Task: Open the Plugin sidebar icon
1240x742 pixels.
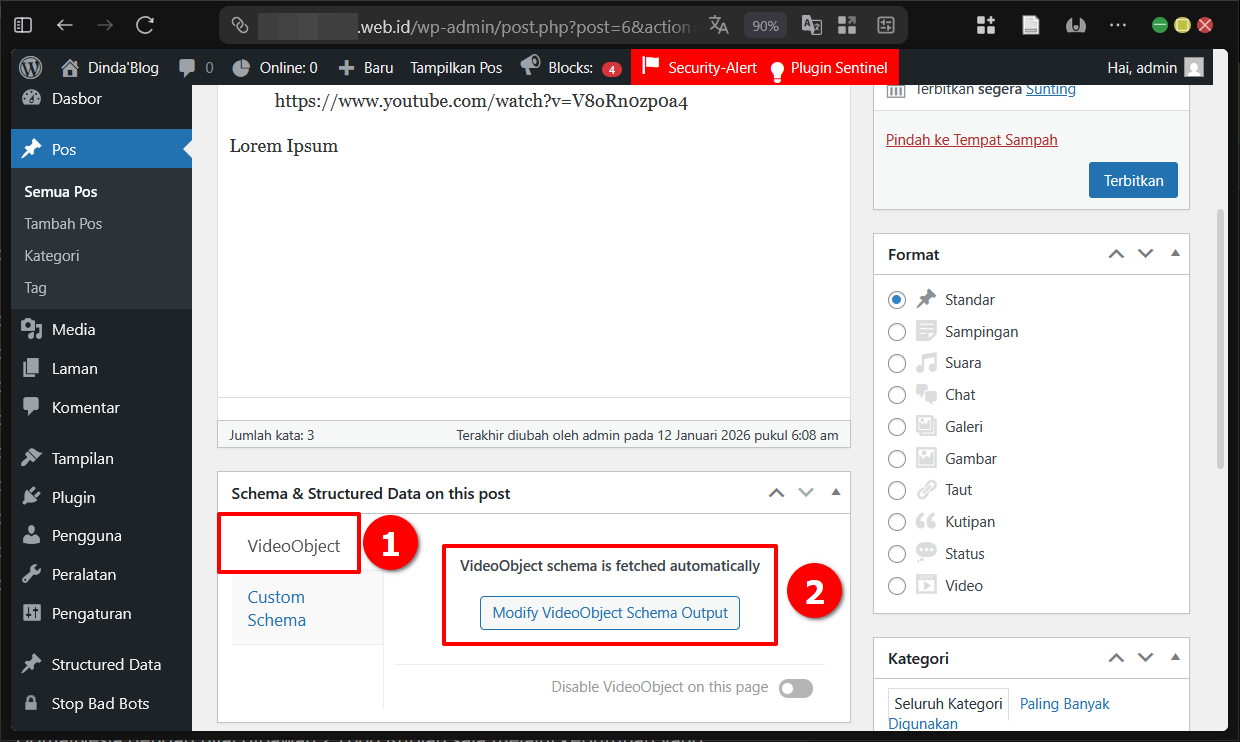Action: pos(33,497)
